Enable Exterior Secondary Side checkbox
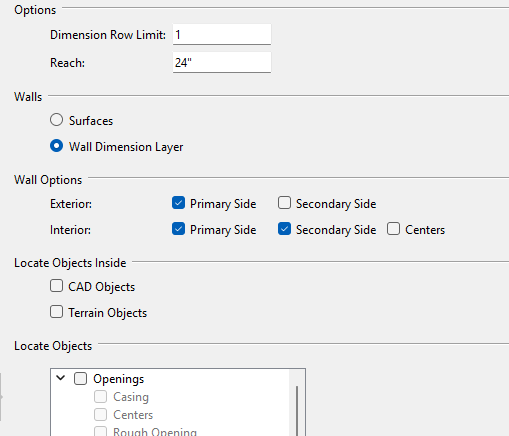Screen dimensions: 509x436 (x=284, y=203)
